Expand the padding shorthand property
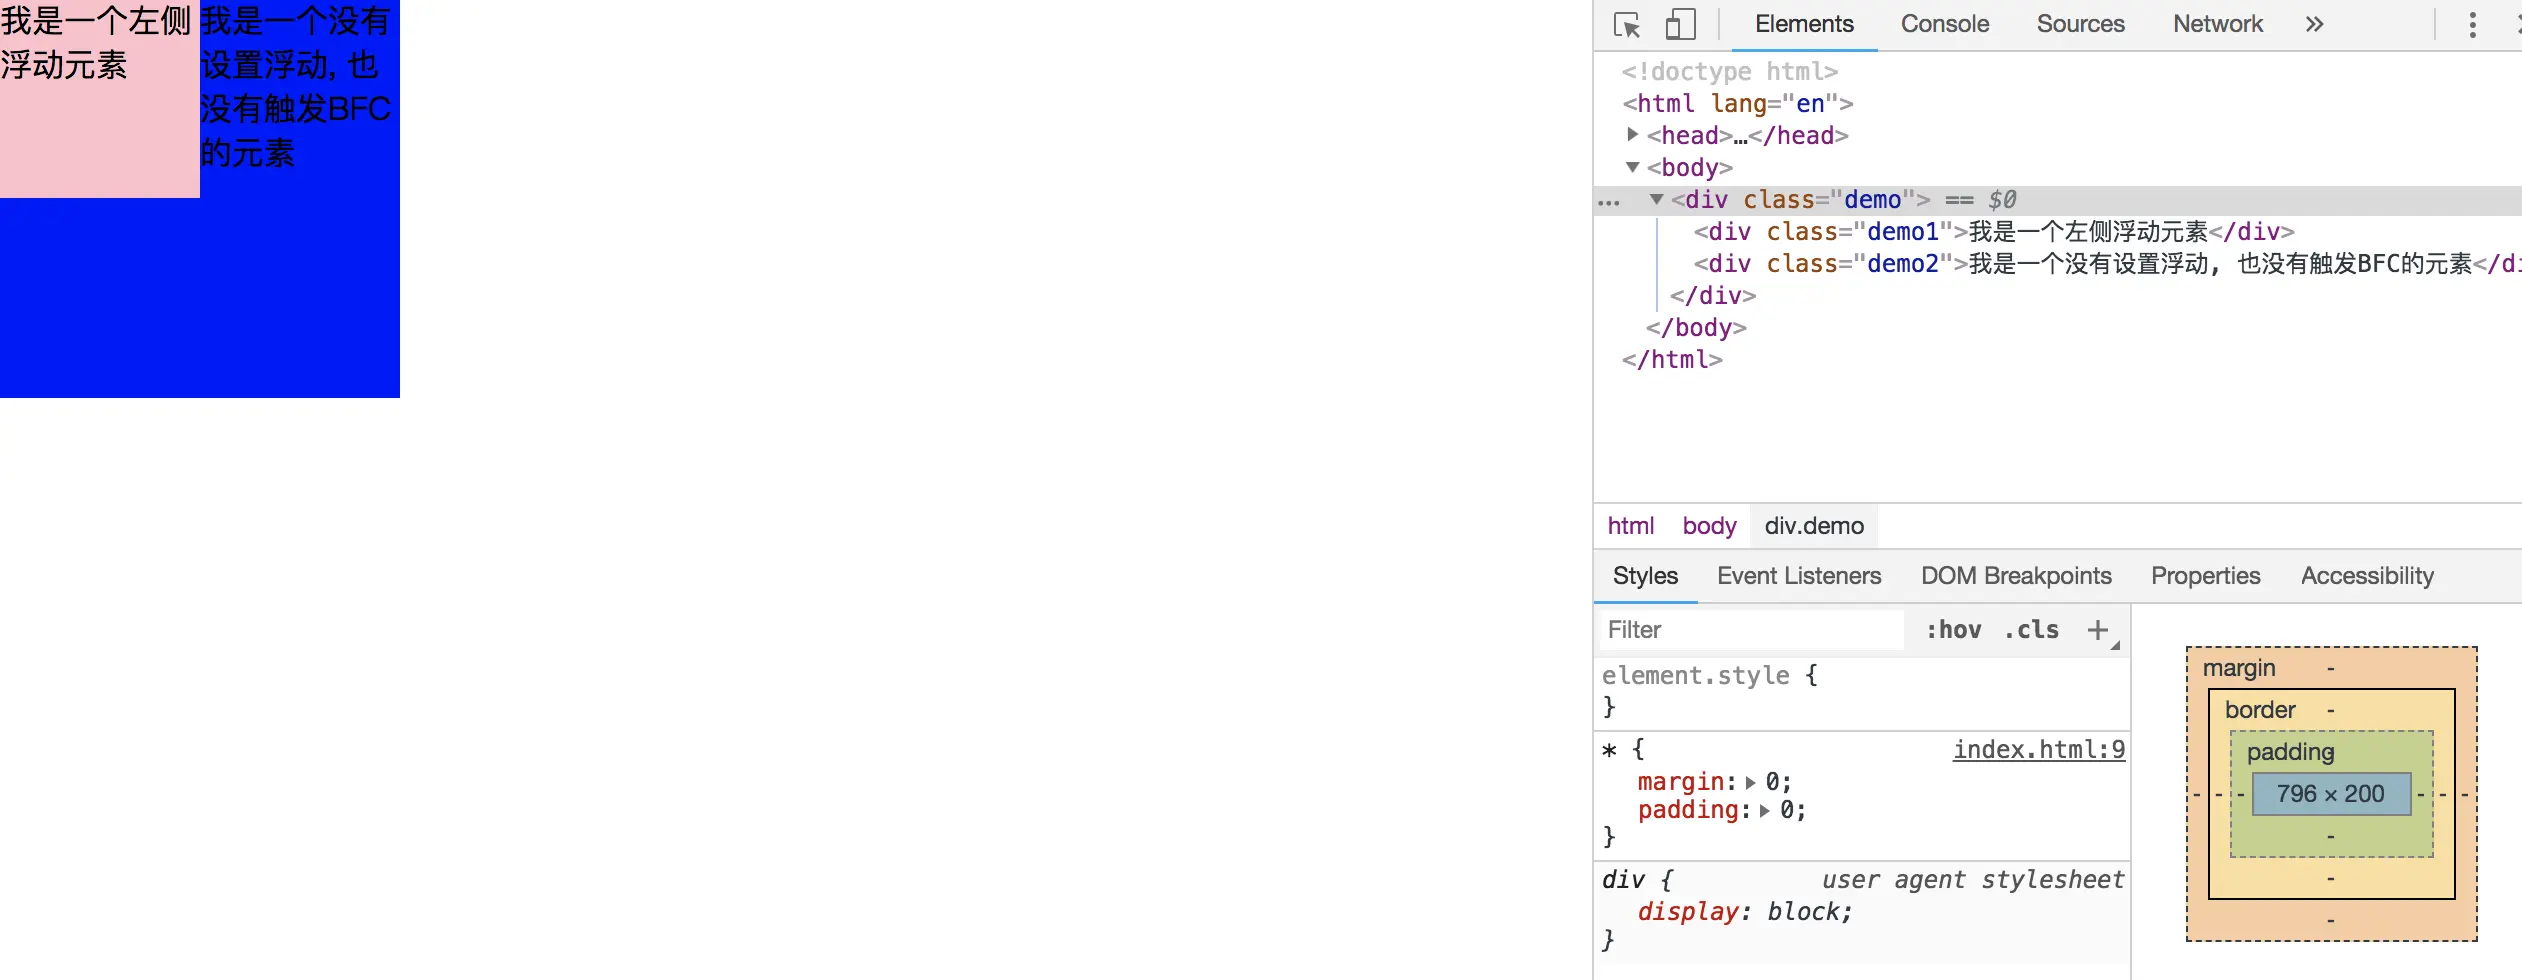Image resolution: width=2522 pixels, height=980 pixels. click(1765, 811)
